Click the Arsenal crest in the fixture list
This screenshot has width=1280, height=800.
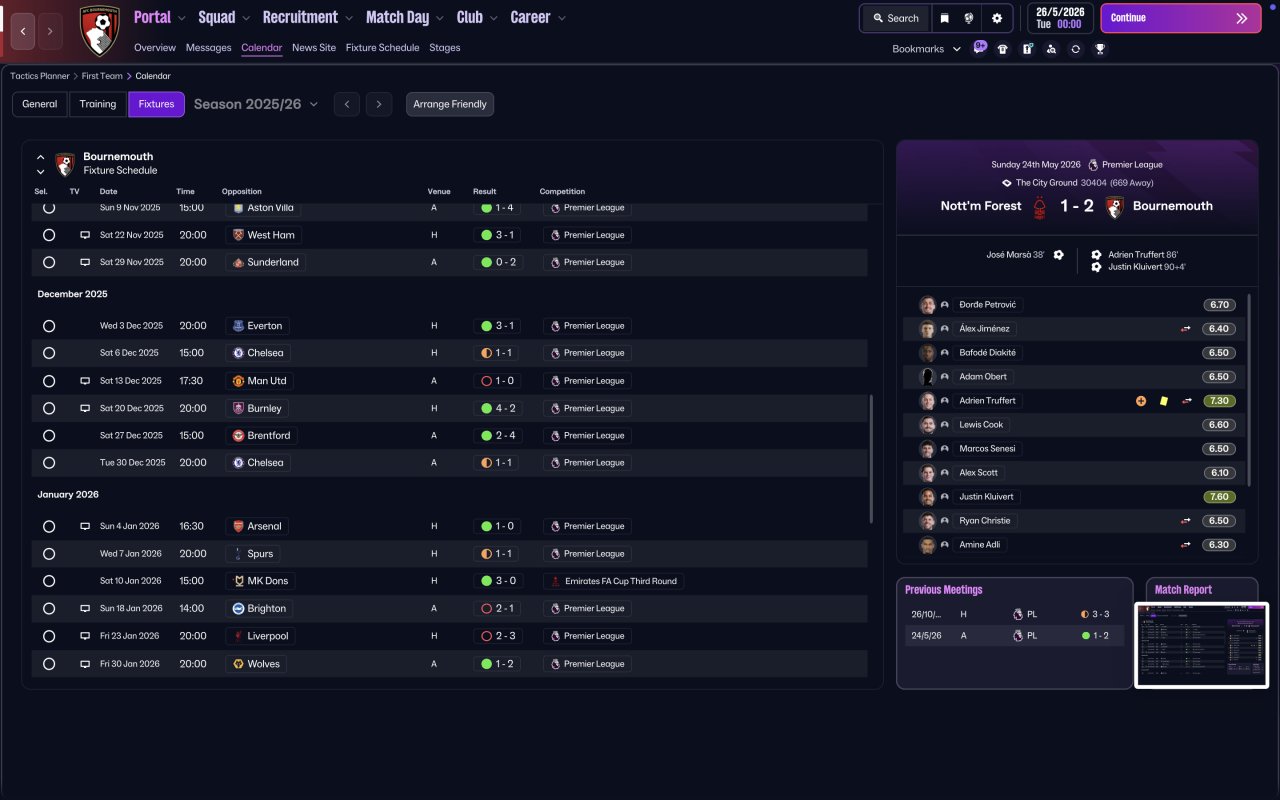click(x=238, y=526)
